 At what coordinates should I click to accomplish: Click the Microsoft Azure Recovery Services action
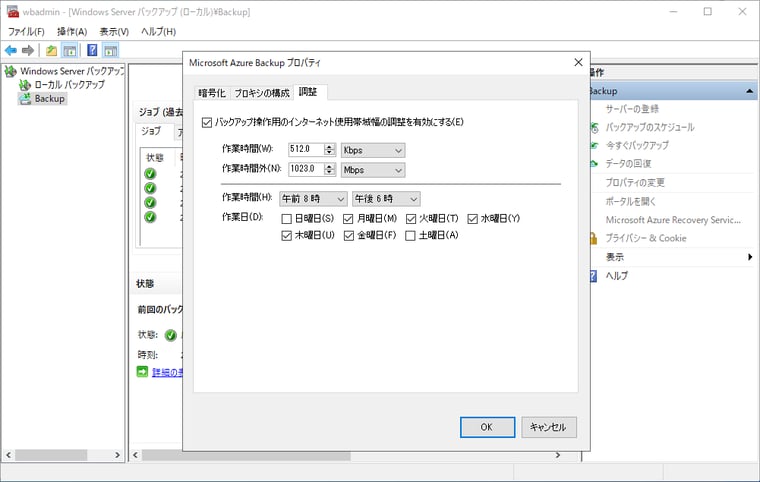[673, 220]
